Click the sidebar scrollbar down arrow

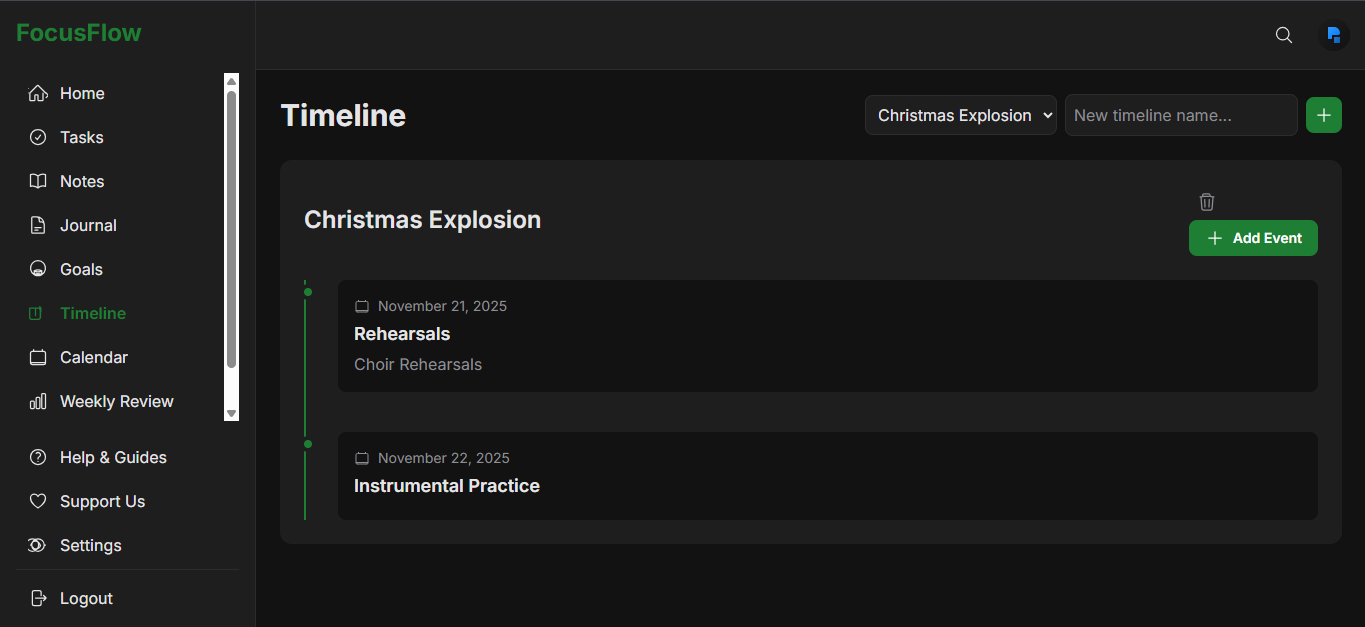click(231, 413)
